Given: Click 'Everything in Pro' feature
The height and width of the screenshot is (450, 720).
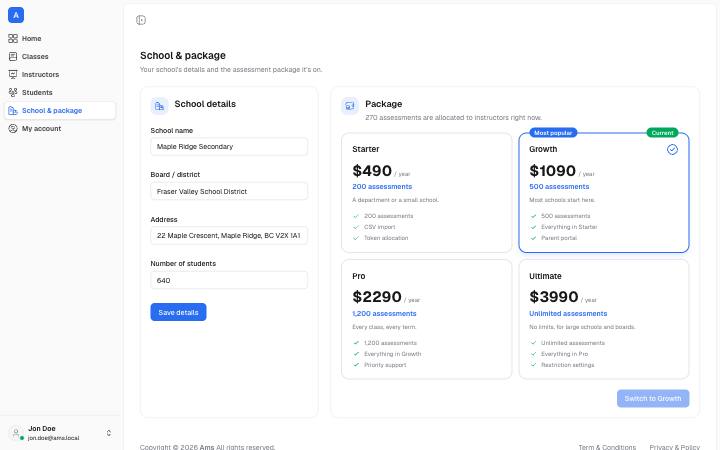Looking at the screenshot, I should pyautogui.click(x=564, y=354).
